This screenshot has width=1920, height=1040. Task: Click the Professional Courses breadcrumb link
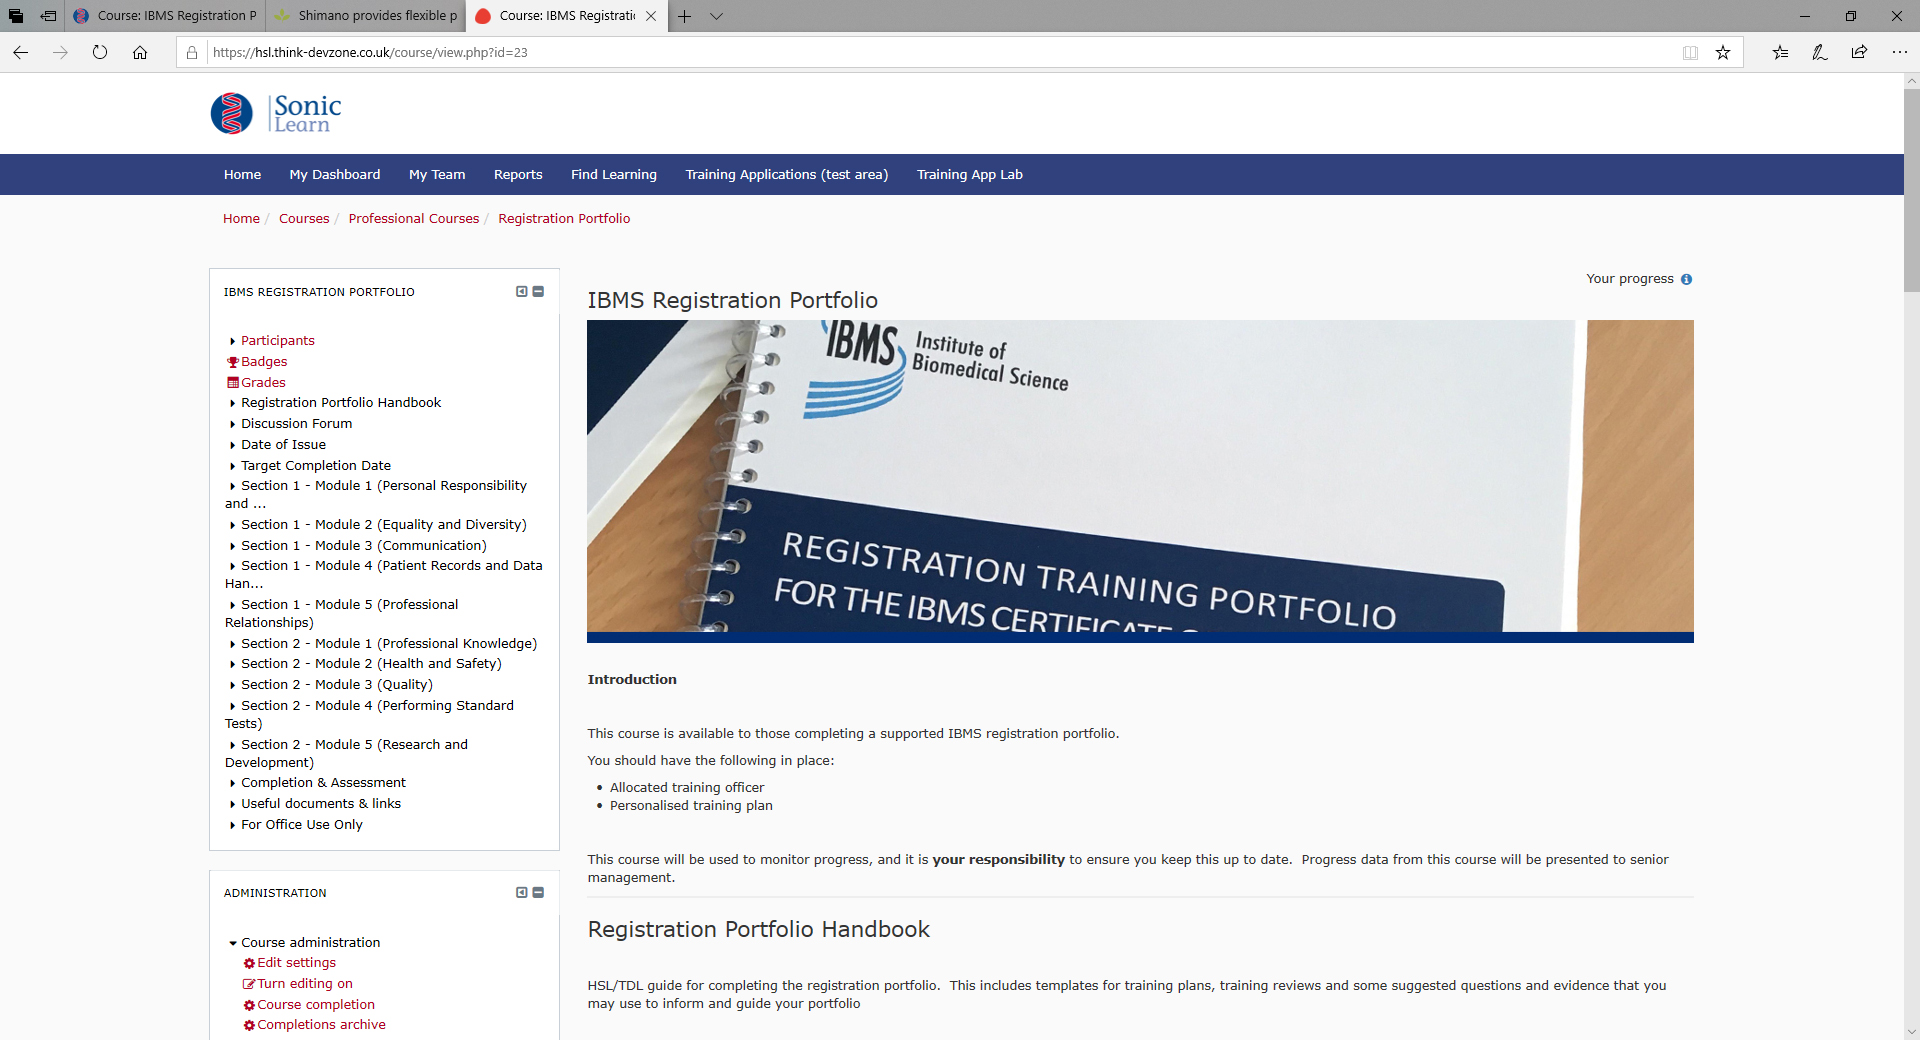413,218
